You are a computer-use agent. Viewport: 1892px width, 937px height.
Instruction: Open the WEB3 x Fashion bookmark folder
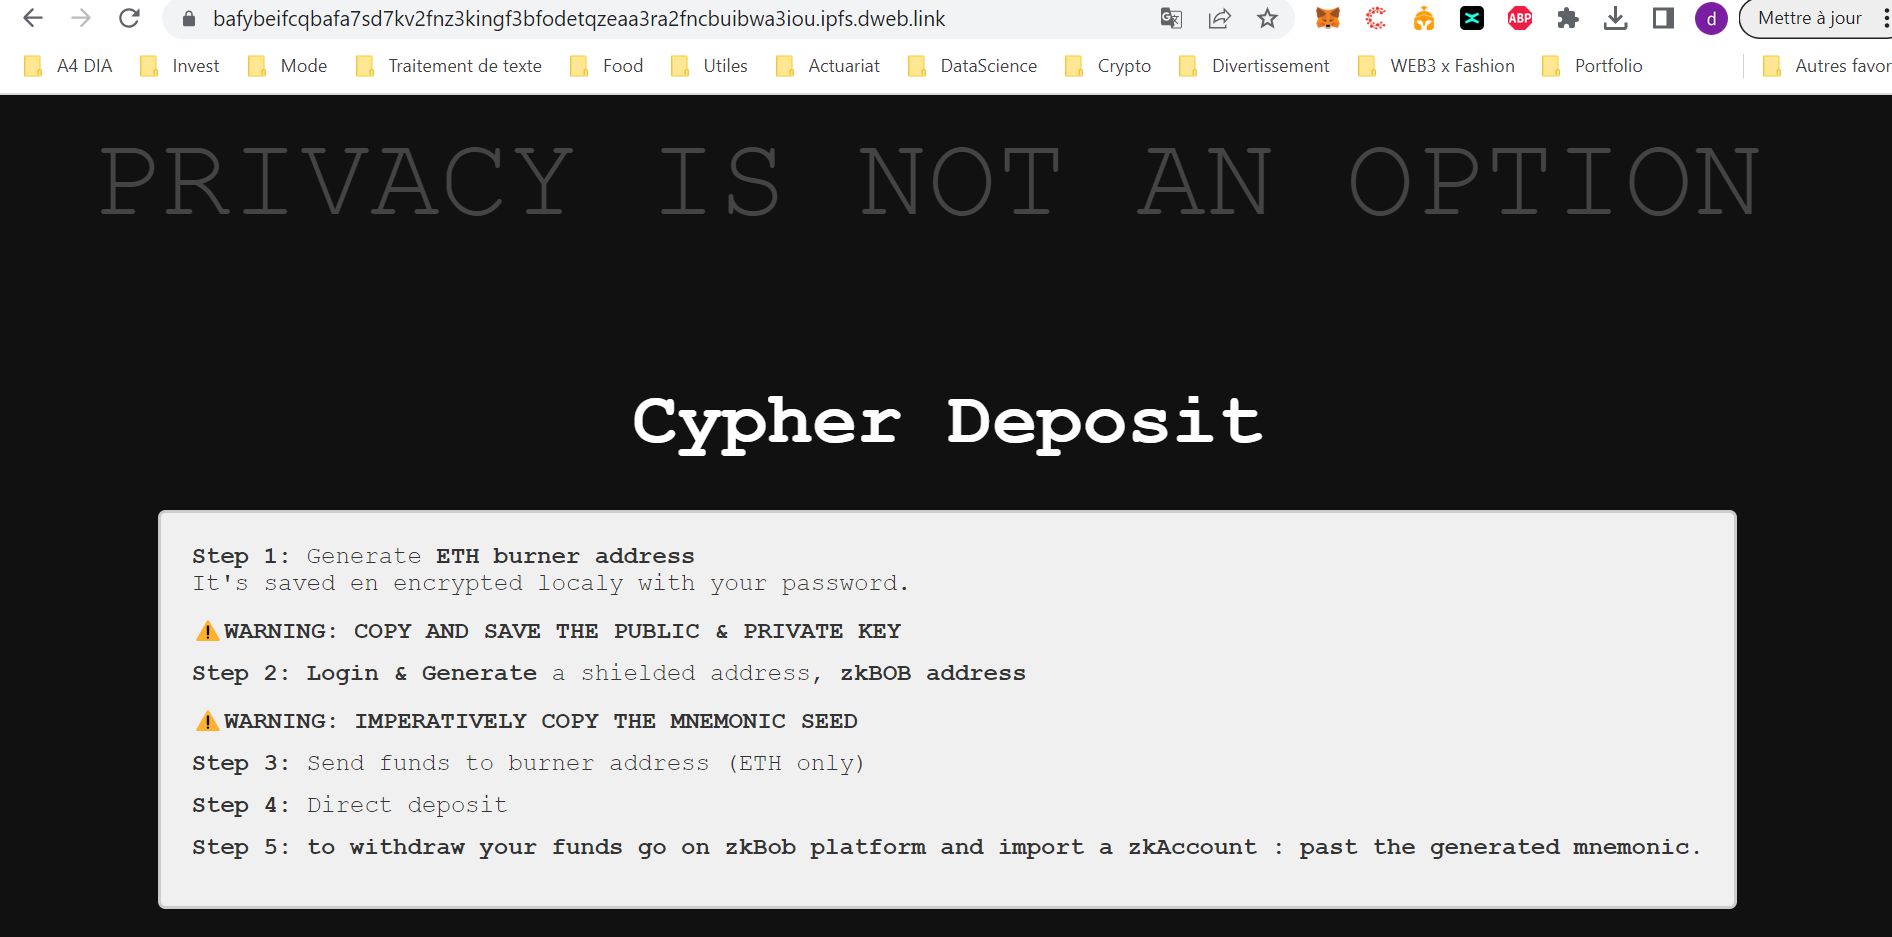tap(1436, 66)
